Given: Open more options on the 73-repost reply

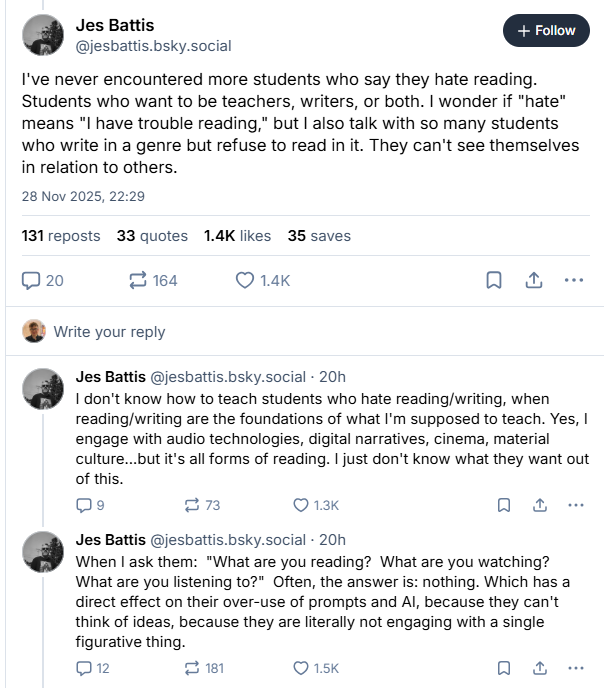Looking at the screenshot, I should tap(575, 505).
